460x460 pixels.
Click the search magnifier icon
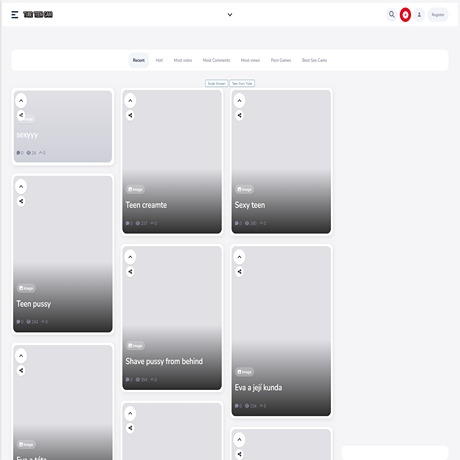[x=392, y=15]
